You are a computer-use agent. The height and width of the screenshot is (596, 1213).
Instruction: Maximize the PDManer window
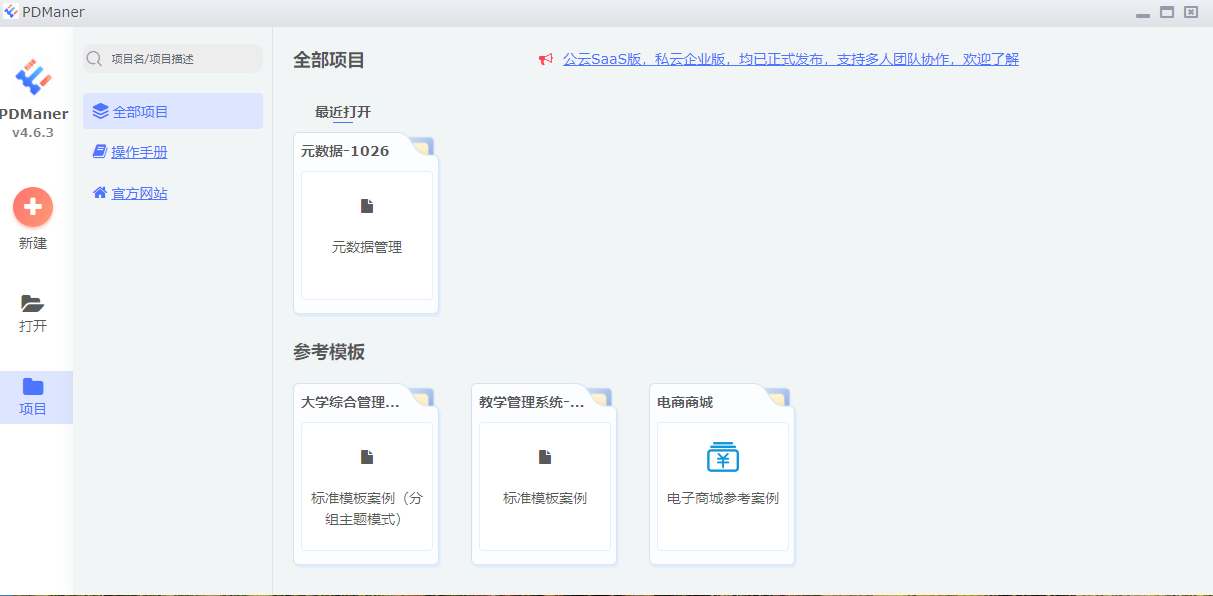[1166, 12]
